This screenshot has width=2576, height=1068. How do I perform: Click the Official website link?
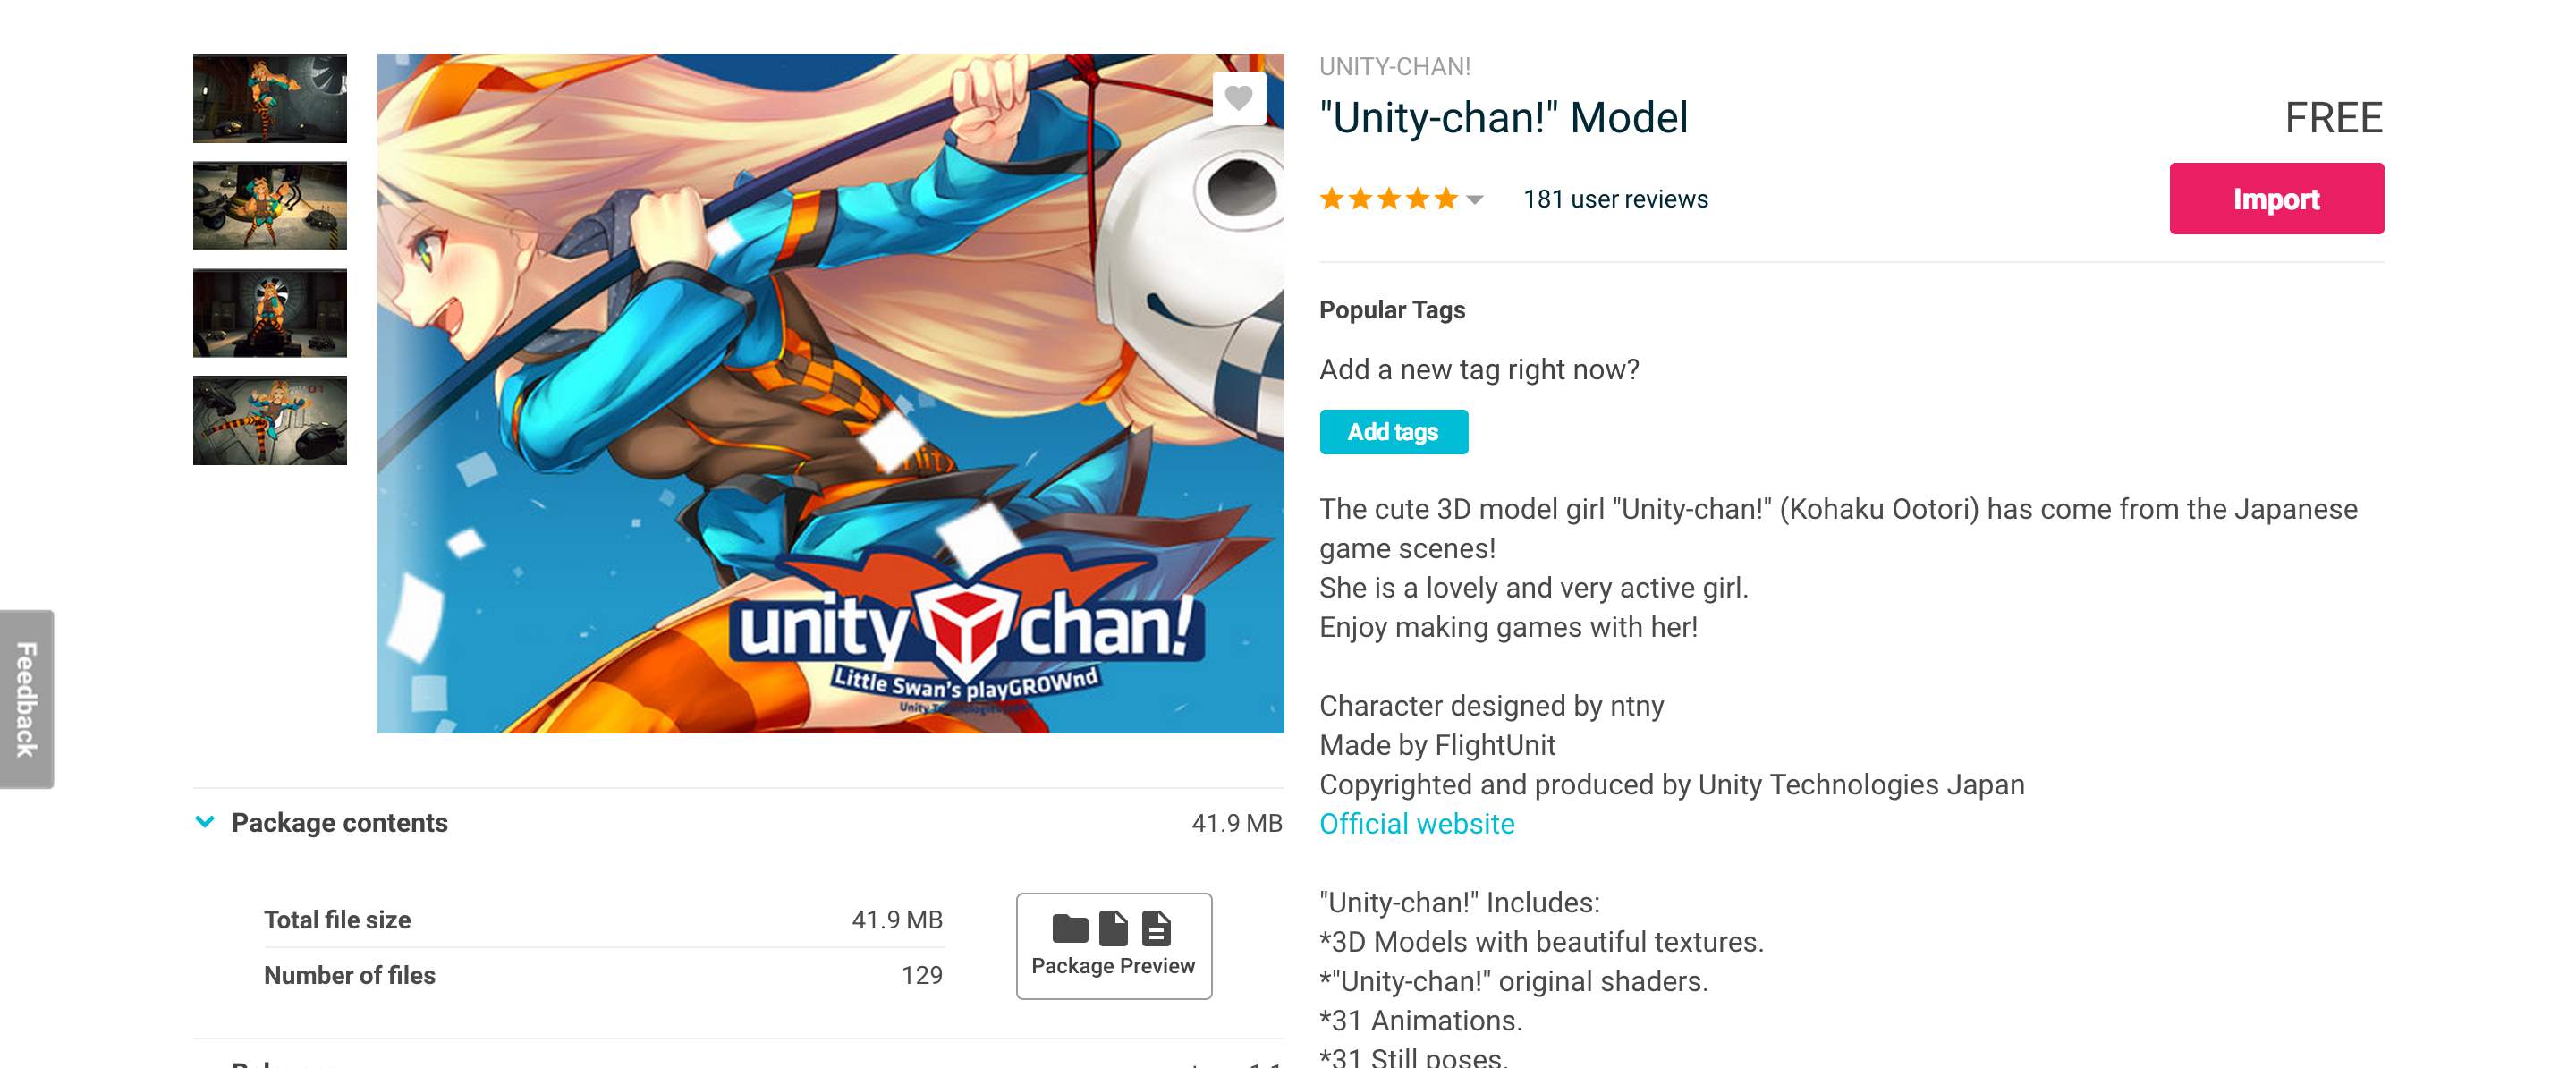click(1416, 825)
